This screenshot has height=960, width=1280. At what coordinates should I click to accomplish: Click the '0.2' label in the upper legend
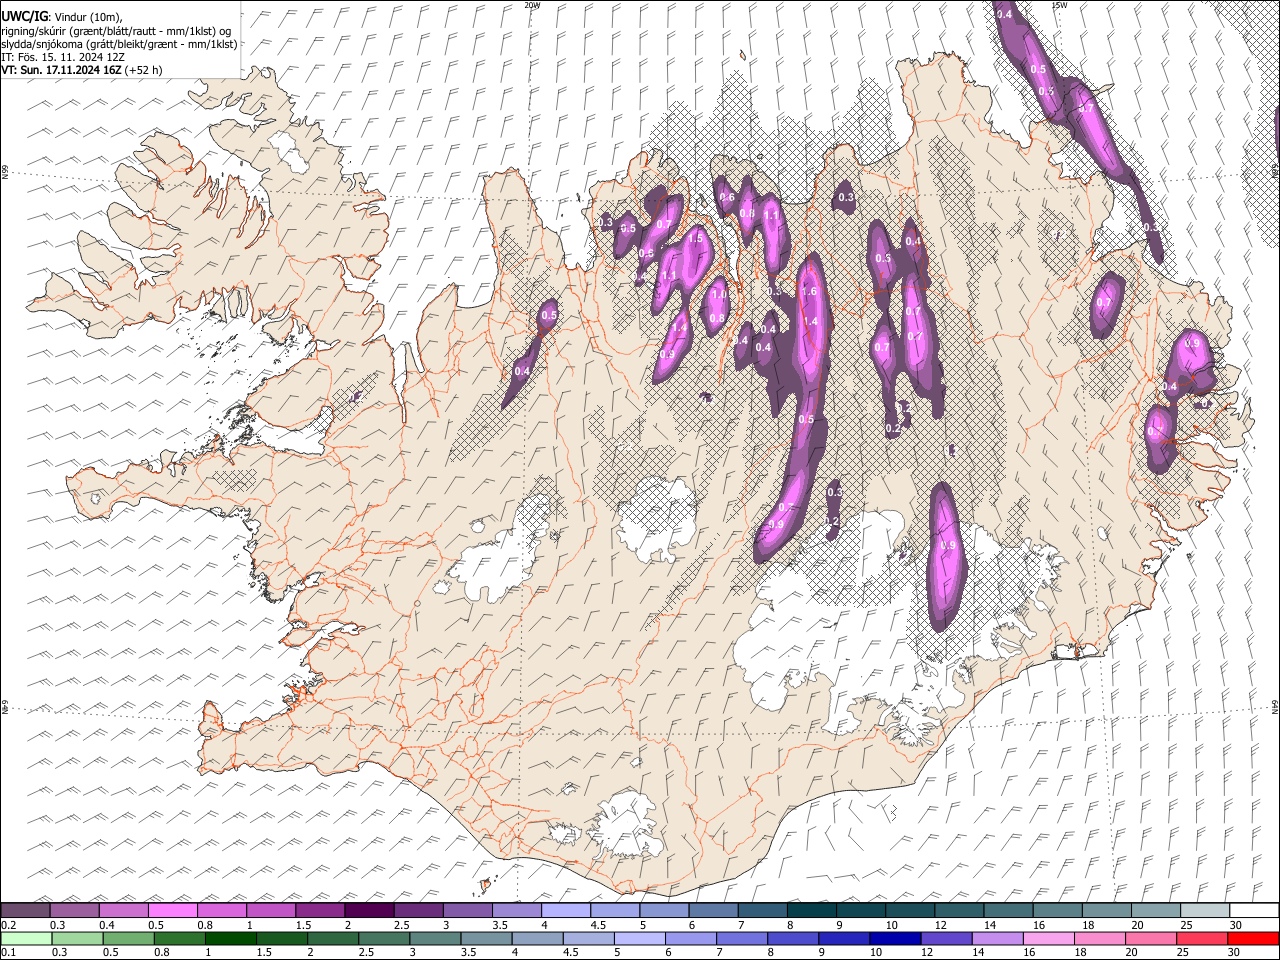[8, 925]
